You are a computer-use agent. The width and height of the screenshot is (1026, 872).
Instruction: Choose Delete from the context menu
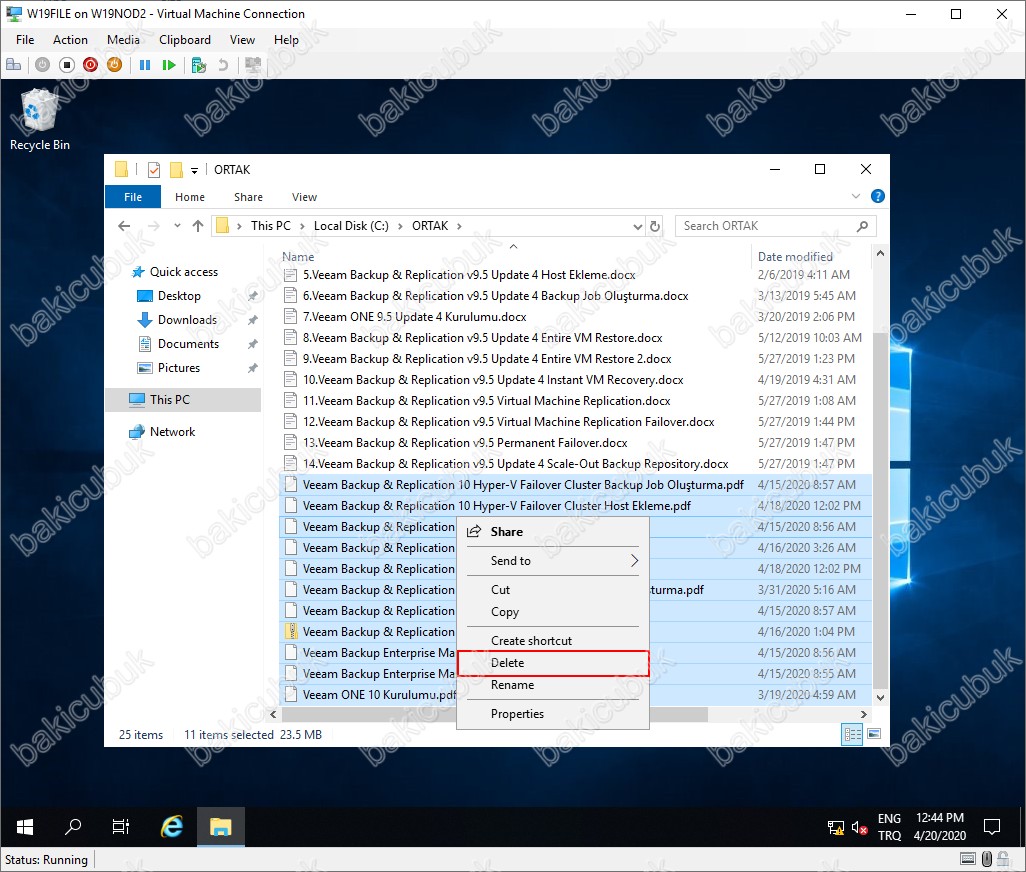pyautogui.click(x=552, y=663)
